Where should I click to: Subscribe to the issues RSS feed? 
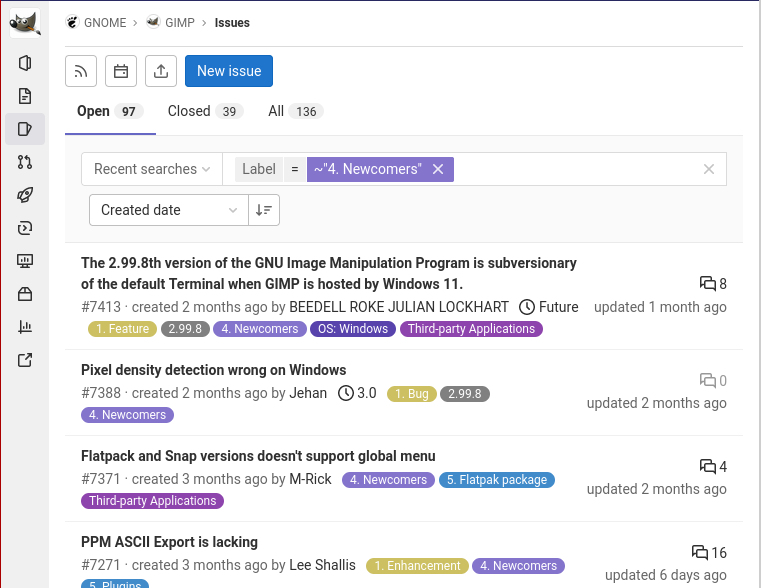pyautogui.click(x=81, y=71)
